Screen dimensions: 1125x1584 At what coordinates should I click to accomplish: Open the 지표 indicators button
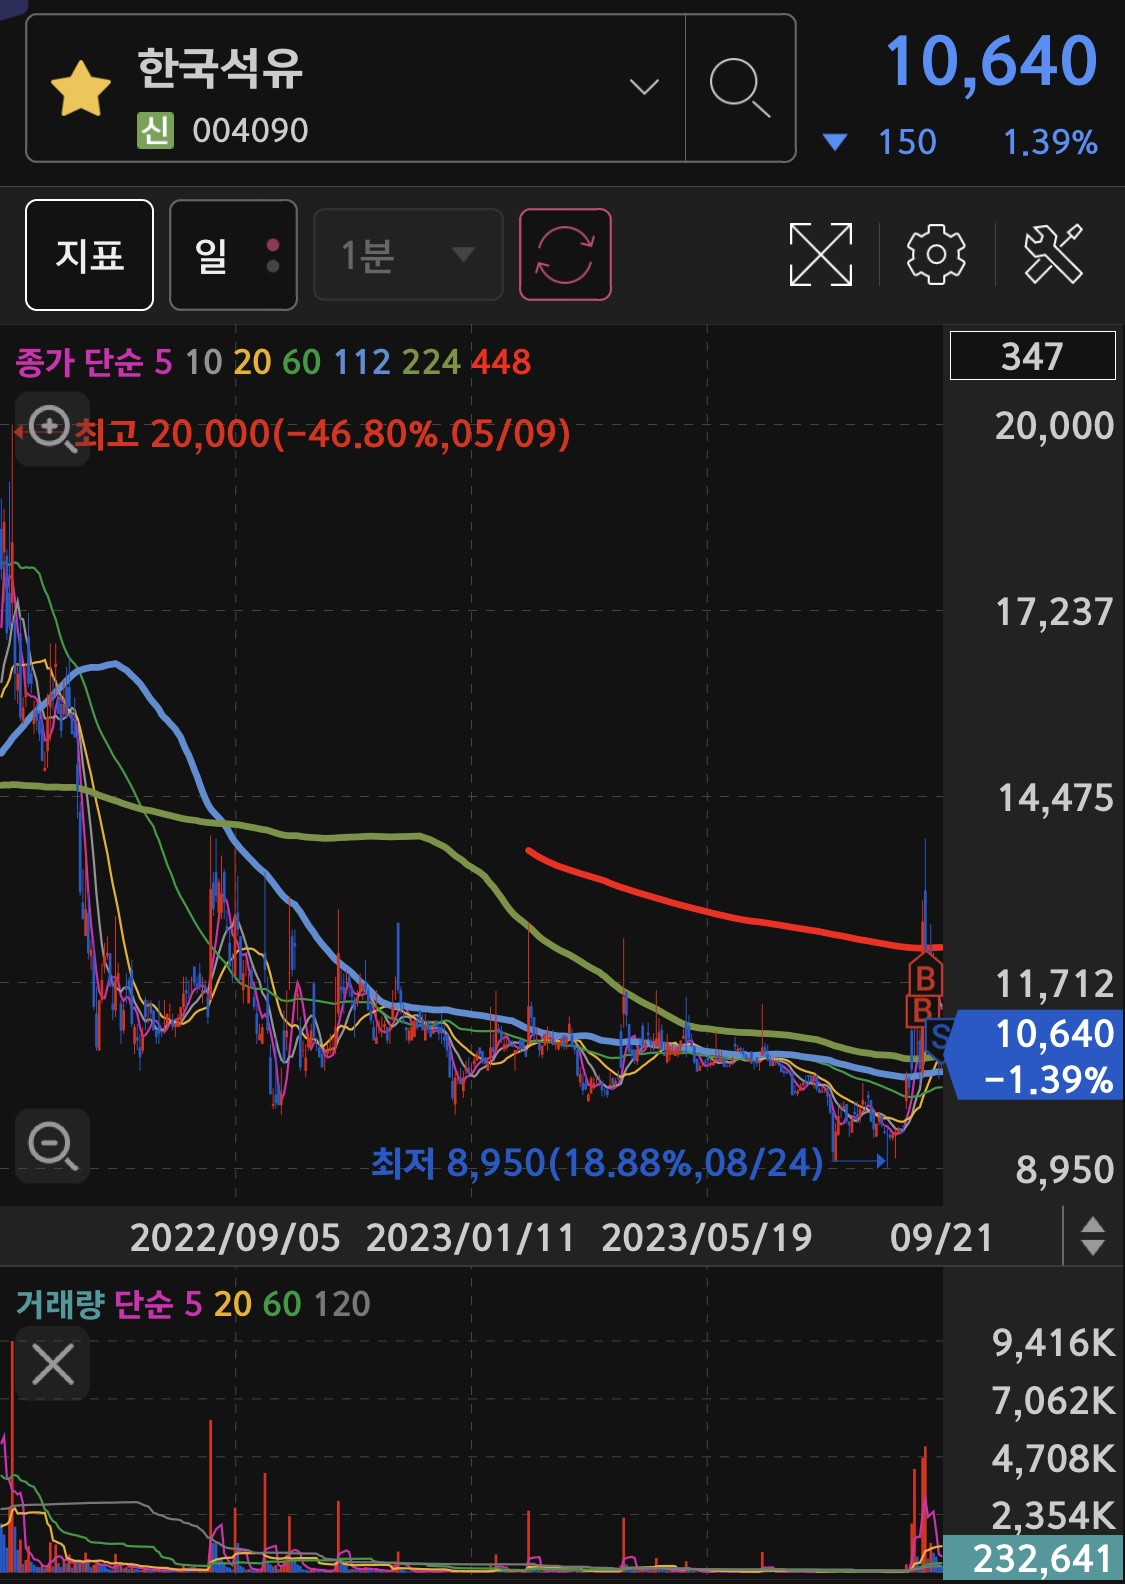(x=89, y=255)
